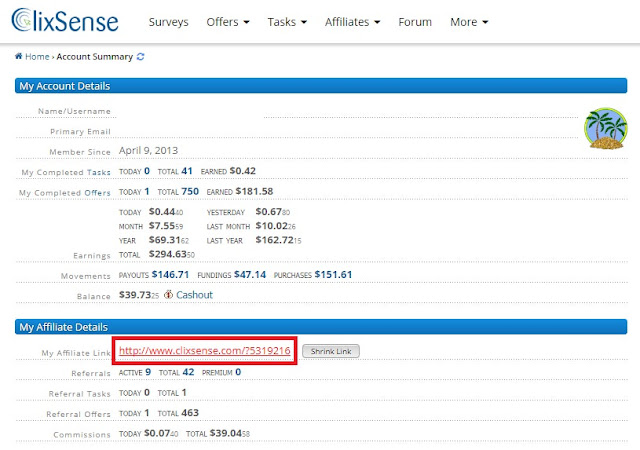This screenshot has width=640, height=450.
Task: Select completed offers total 750
Action: 190,192
